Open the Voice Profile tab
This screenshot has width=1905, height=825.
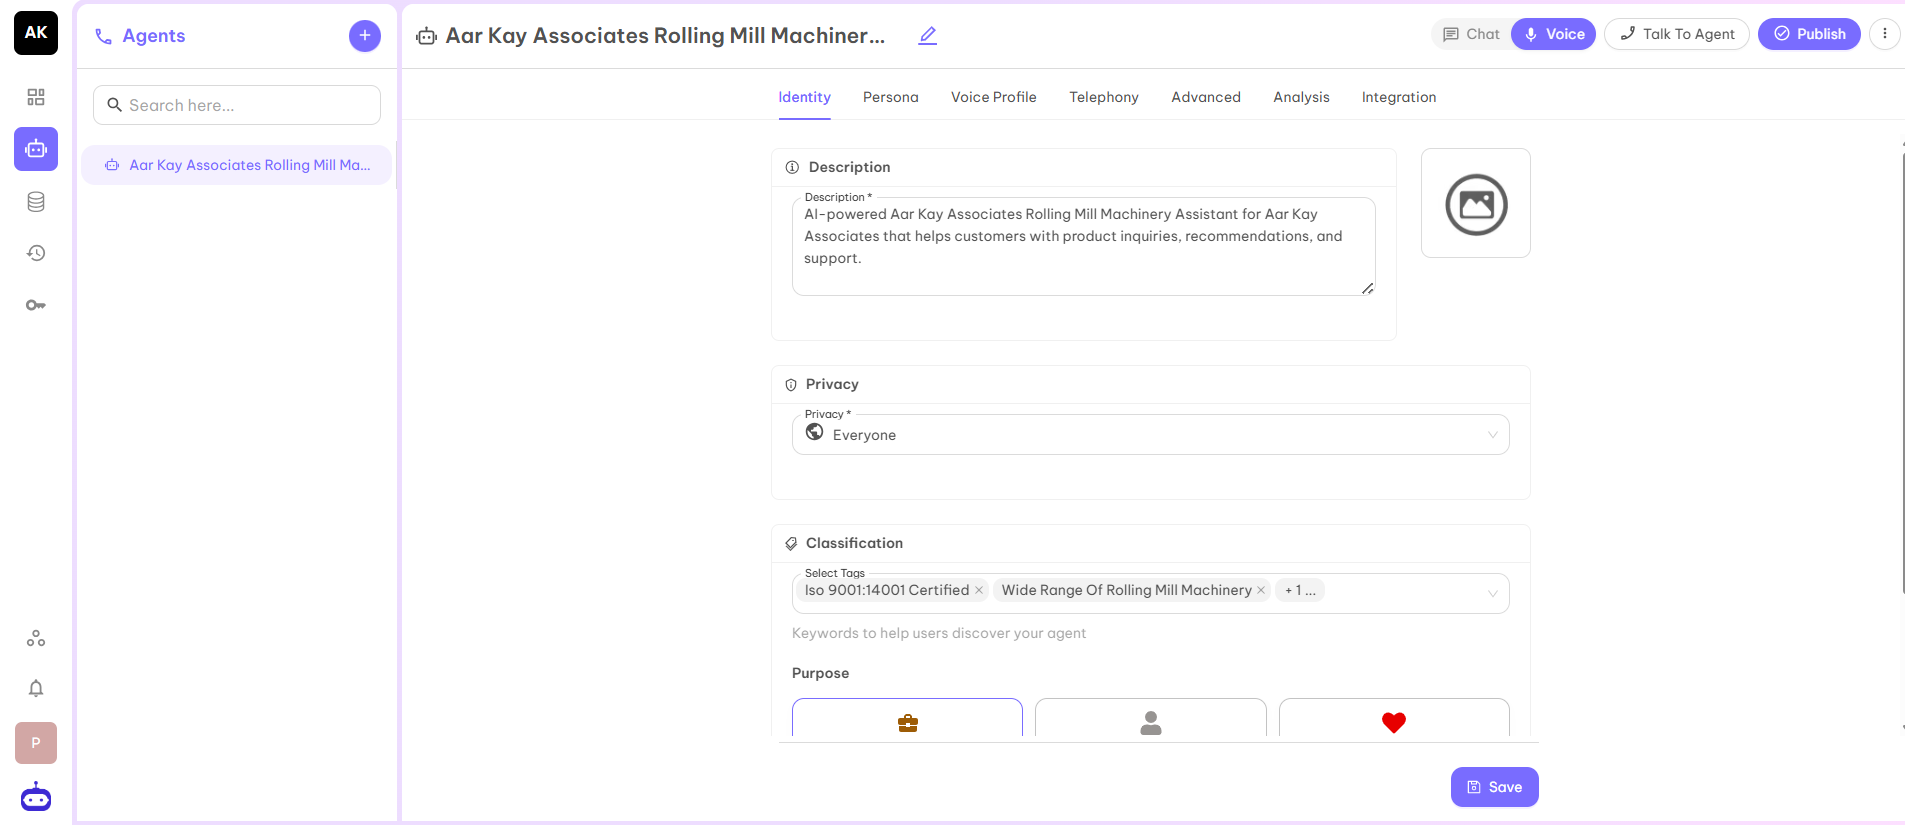(x=994, y=97)
